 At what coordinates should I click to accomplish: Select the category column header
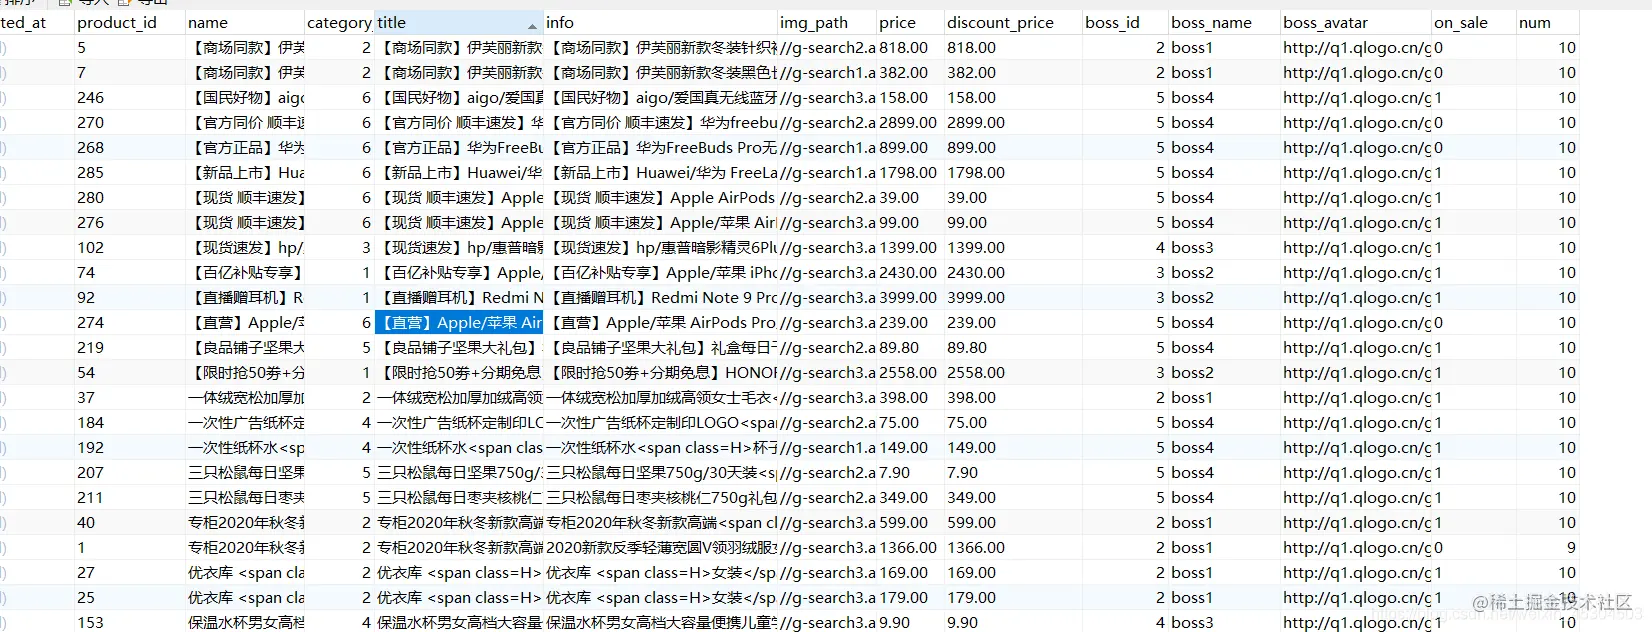(x=339, y=22)
